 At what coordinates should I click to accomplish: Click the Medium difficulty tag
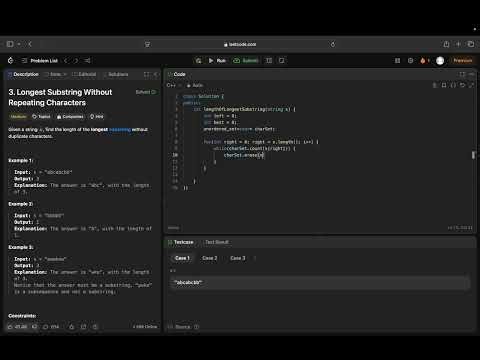click(18, 116)
